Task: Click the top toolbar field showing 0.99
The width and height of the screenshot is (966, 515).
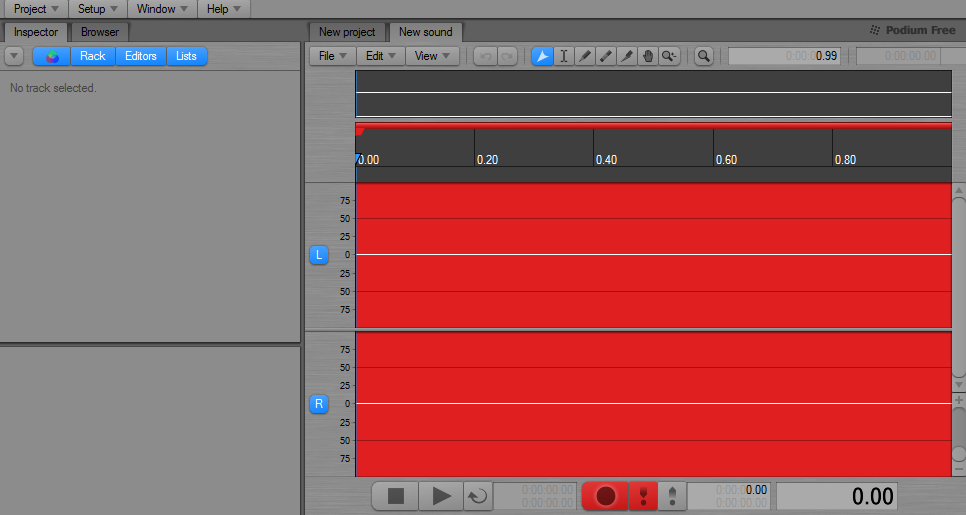Action: (x=784, y=56)
